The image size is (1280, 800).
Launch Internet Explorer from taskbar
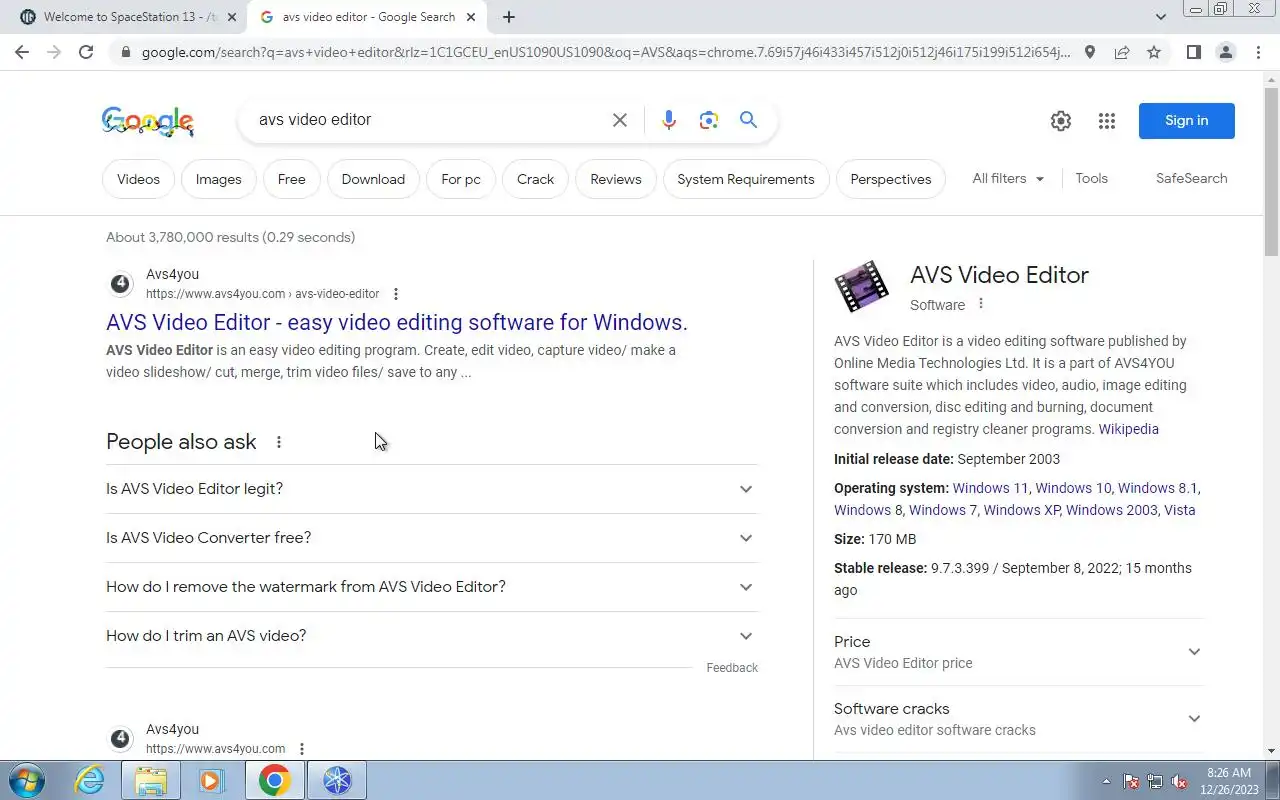coord(90,780)
